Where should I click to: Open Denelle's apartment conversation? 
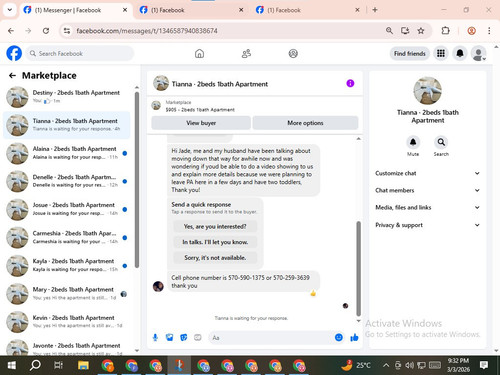pyautogui.click(x=67, y=181)
